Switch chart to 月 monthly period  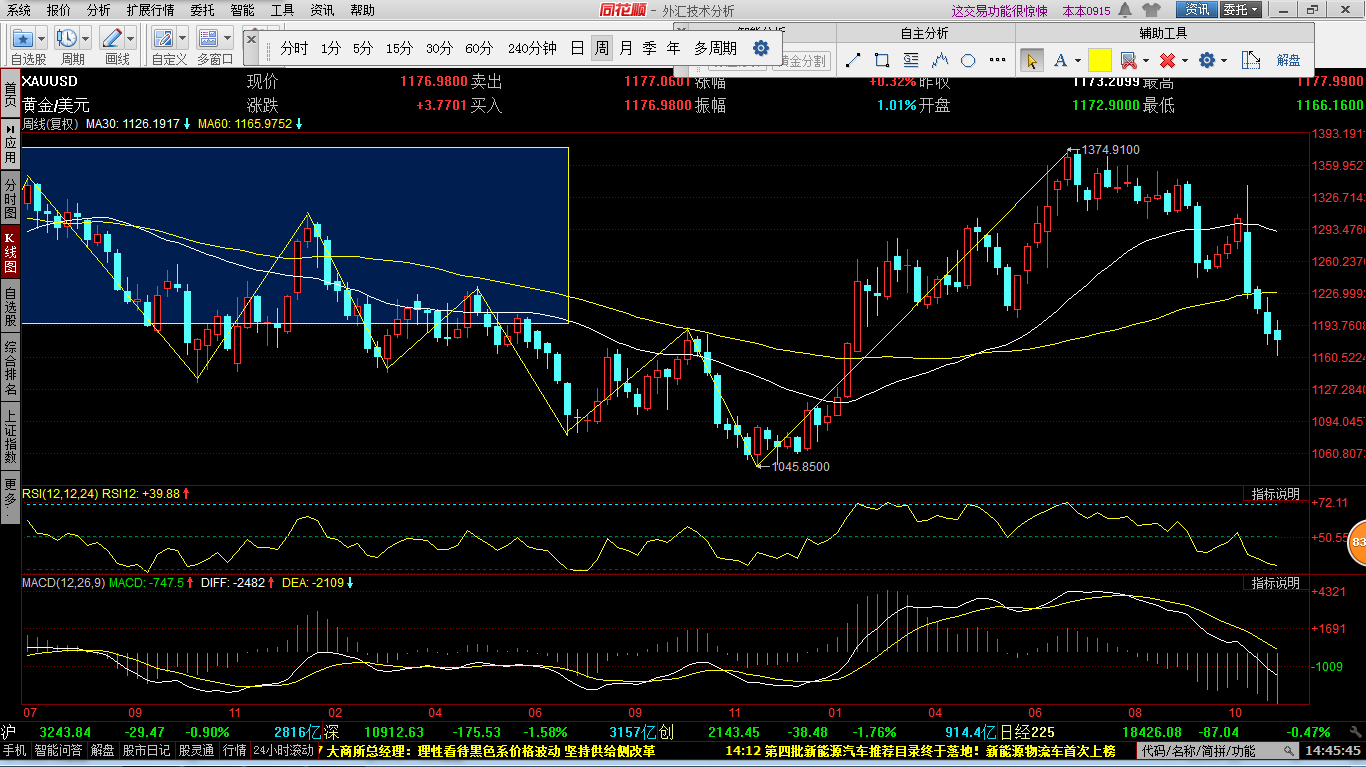(x=626, y=48)
